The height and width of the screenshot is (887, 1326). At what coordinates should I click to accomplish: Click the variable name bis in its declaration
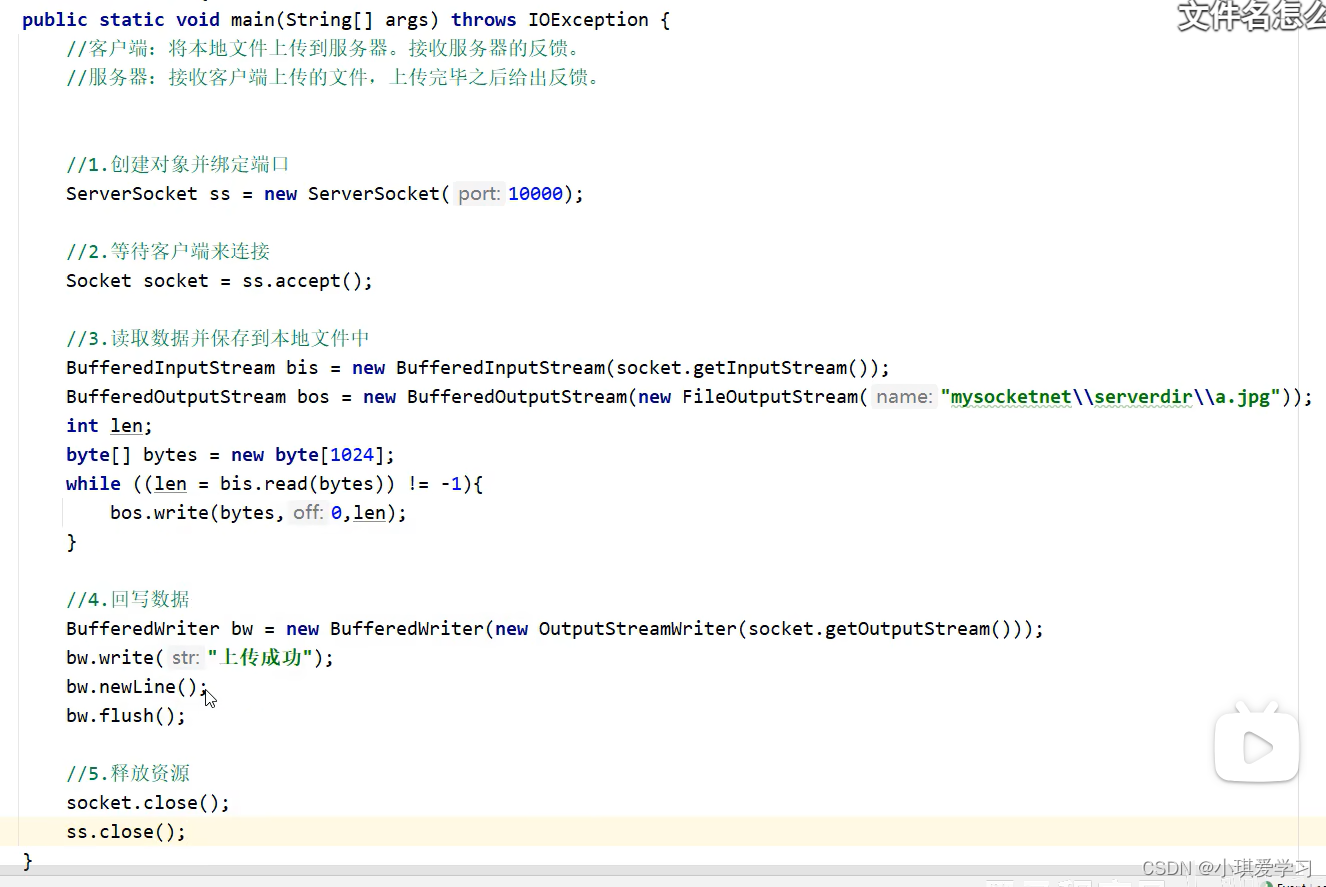(302, 367)
